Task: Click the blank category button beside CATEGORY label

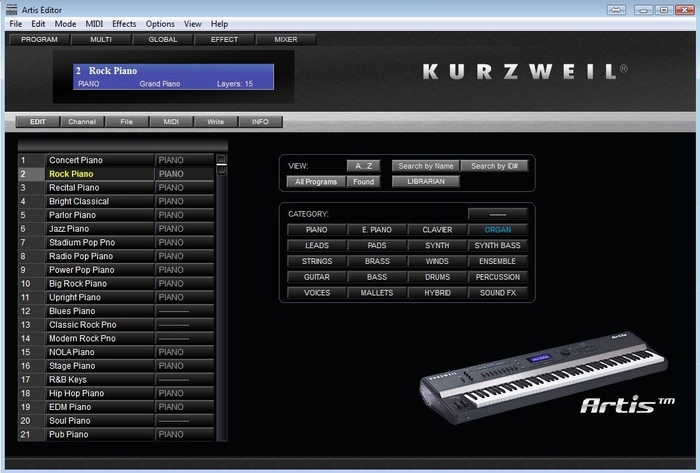Action: tap(498, 214)
